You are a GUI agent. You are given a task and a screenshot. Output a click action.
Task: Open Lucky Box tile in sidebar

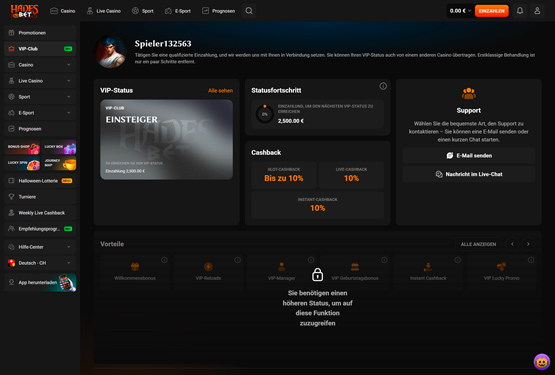pos(59,148)
